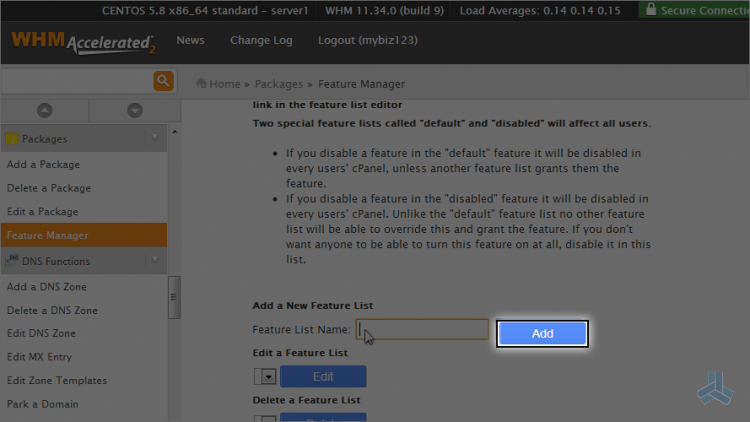Click the orange search magnifier icon
This screenshot has width=750, height=422.
[x=163, y=81]
